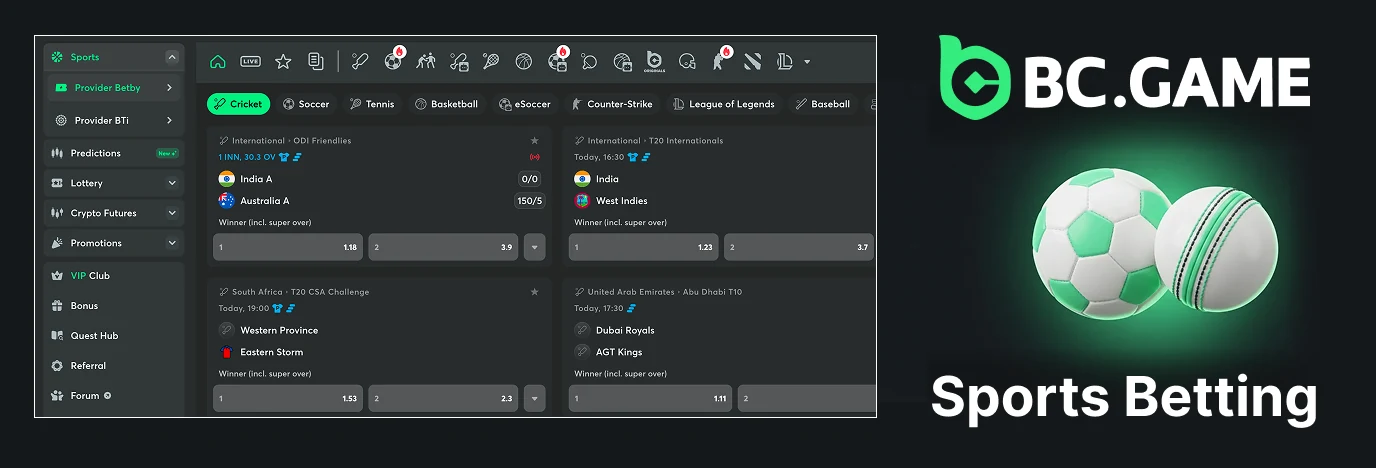The image size is (1376, 468).
Task: Open favorites star in top toolbar
Action: (283, 62)
